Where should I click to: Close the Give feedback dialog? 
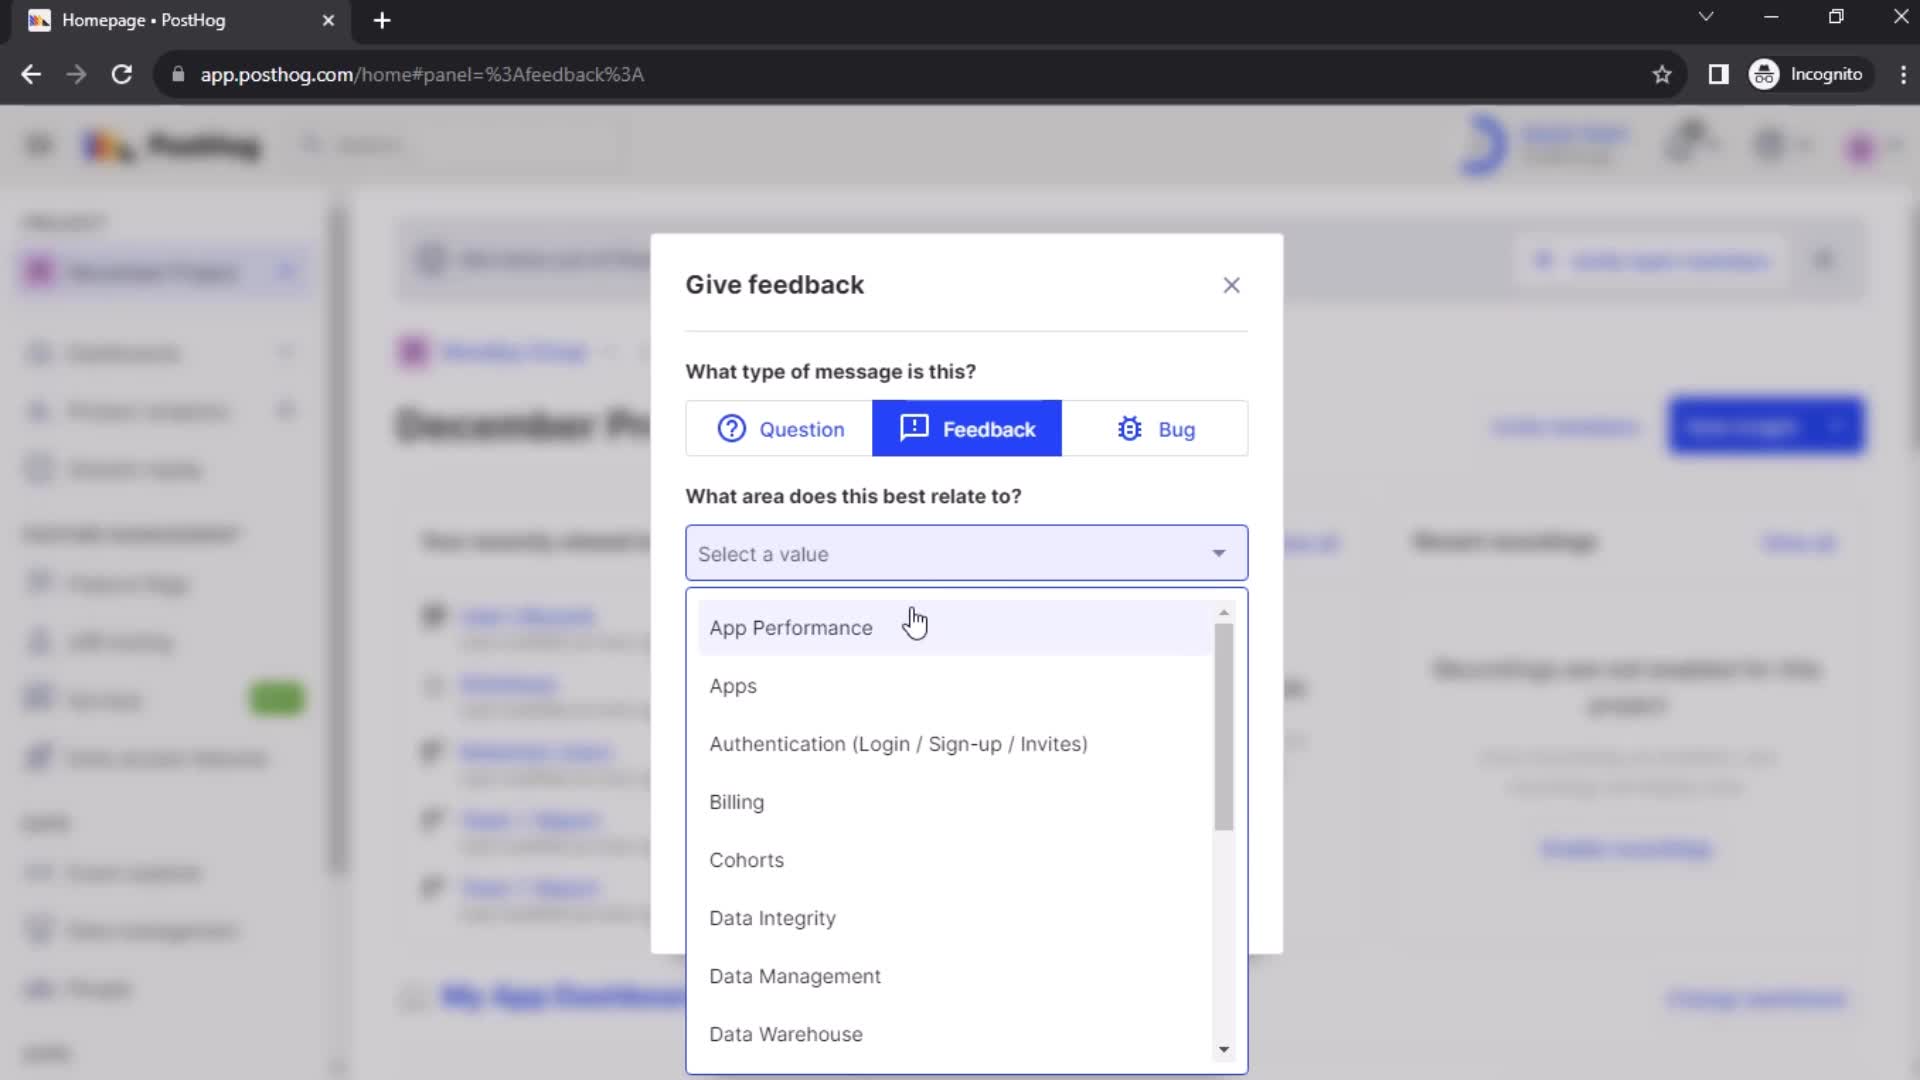(x=1231, y=285)
